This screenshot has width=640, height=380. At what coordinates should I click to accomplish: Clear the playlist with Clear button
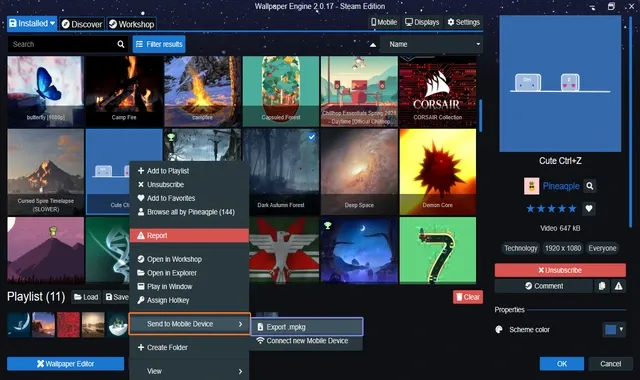(x=468, y=297)
